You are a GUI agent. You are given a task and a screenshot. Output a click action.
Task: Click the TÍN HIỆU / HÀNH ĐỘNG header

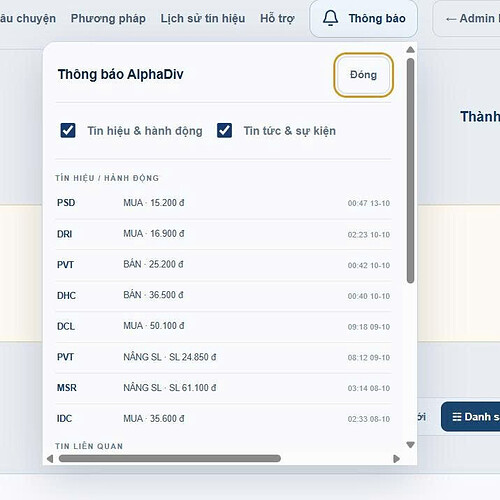107,178
